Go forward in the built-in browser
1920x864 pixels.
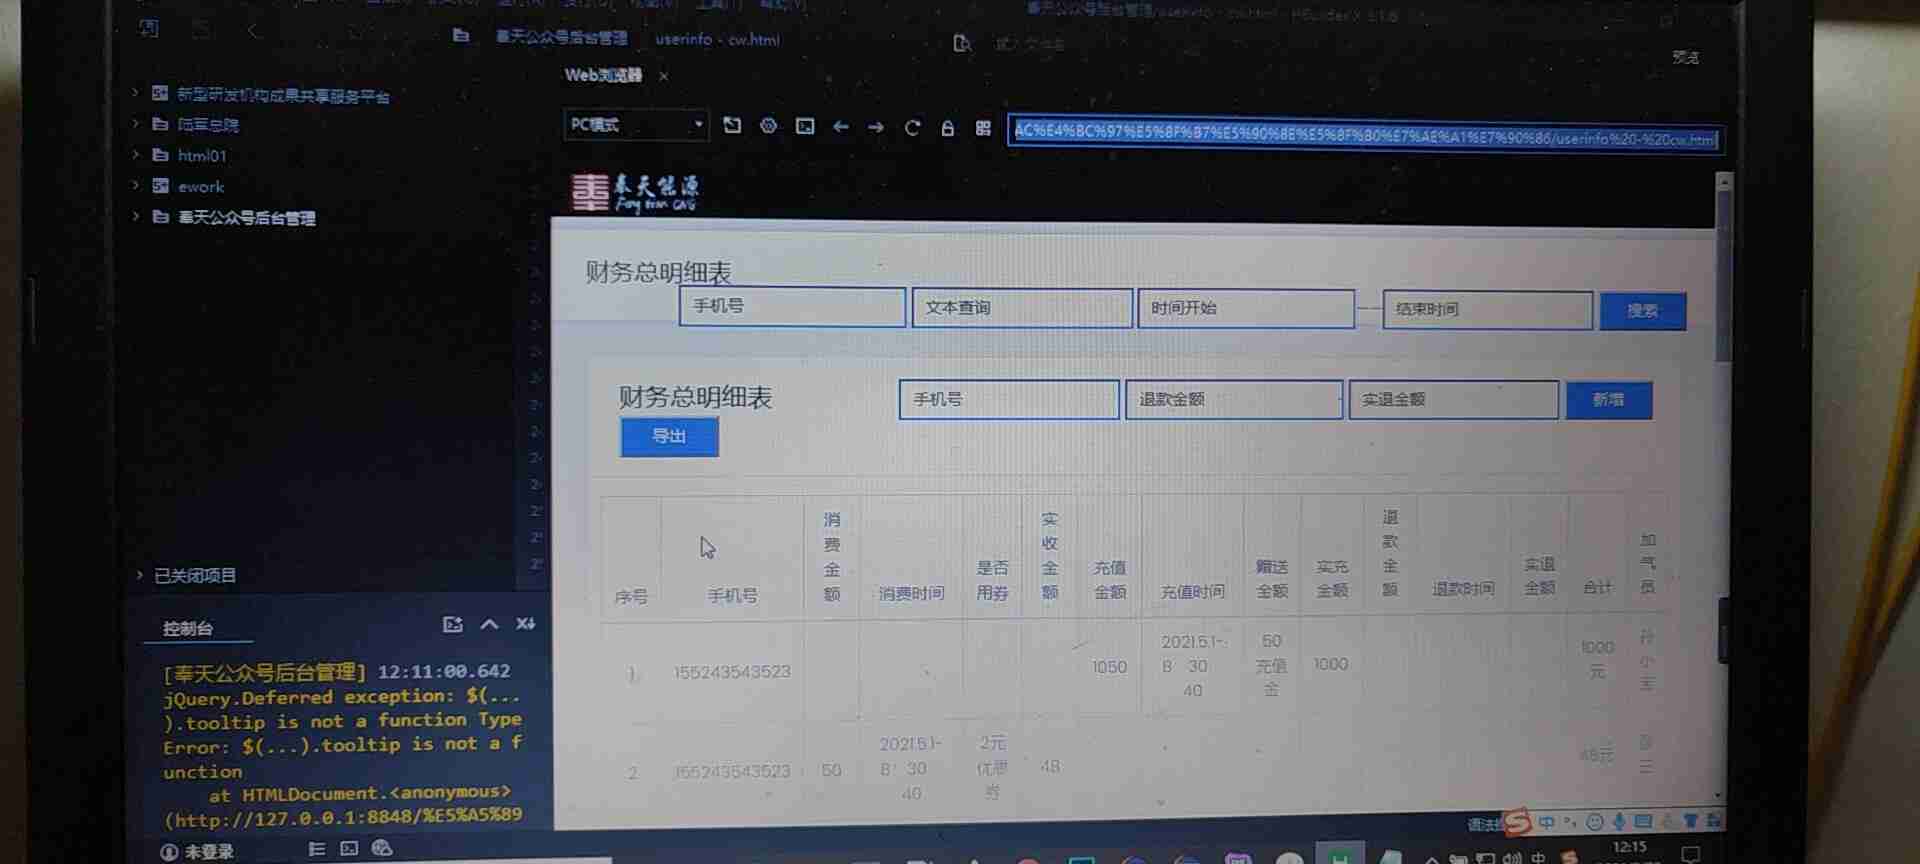coord(876,127)
